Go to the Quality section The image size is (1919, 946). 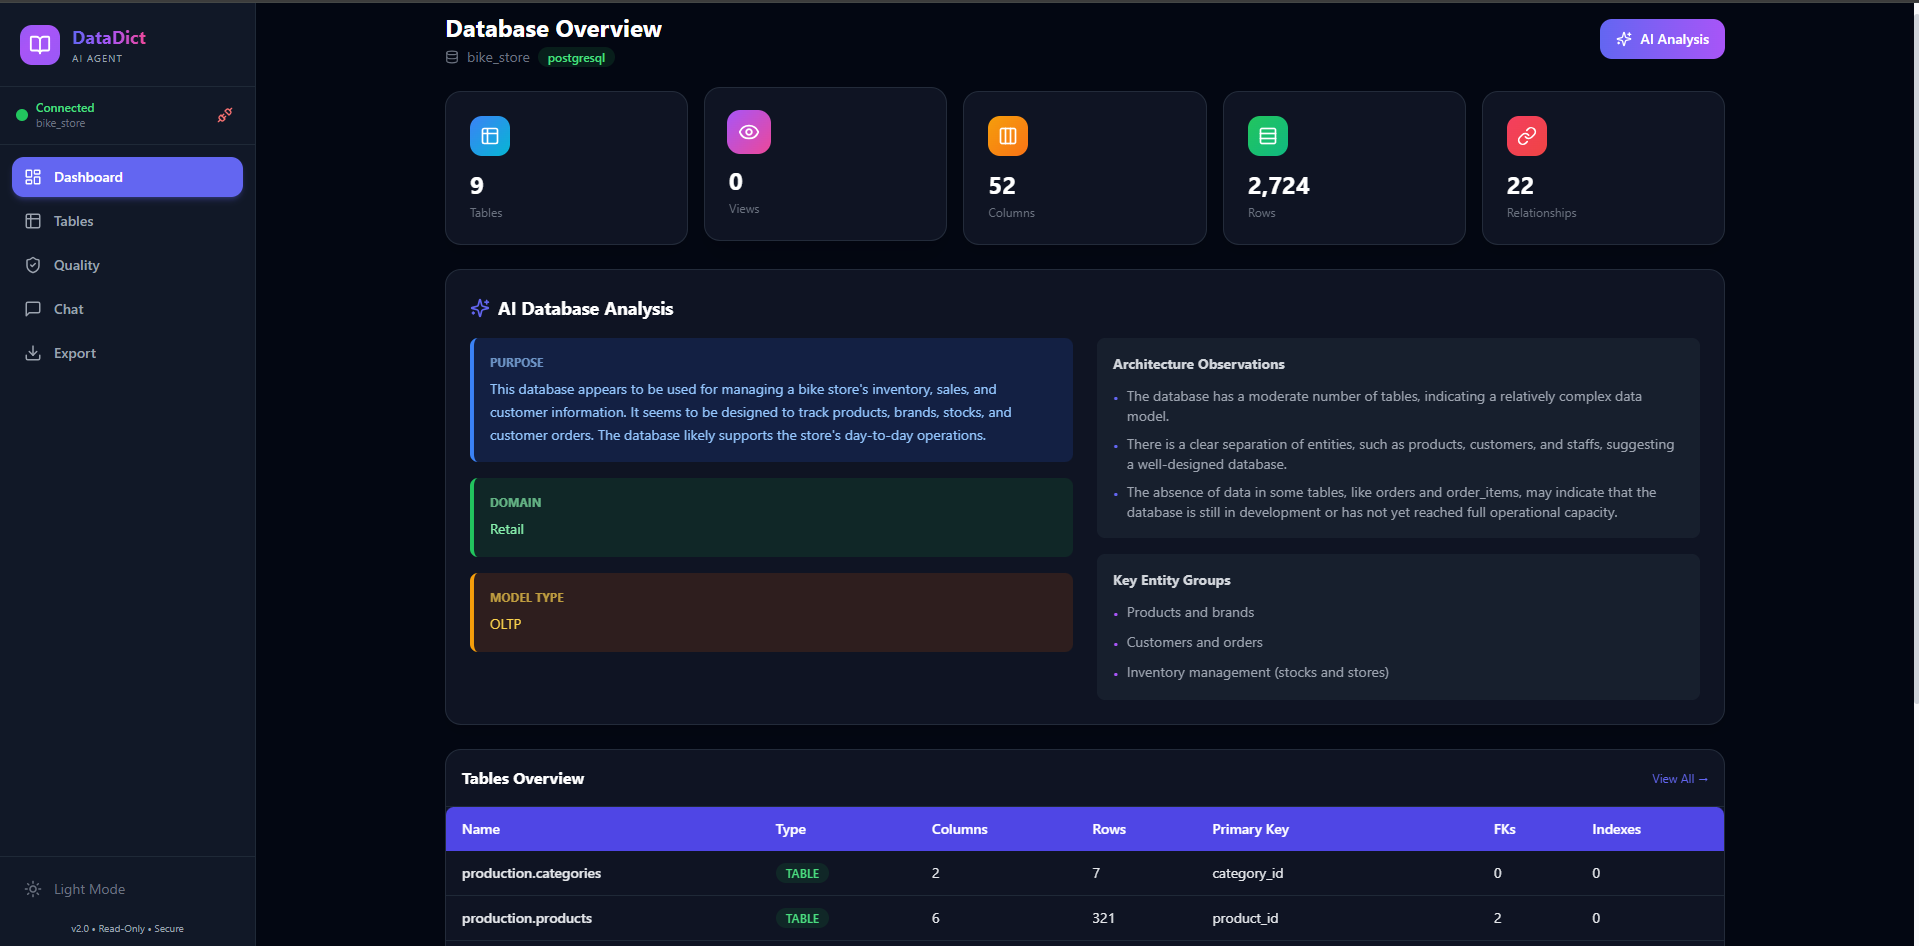pos(127,265)
